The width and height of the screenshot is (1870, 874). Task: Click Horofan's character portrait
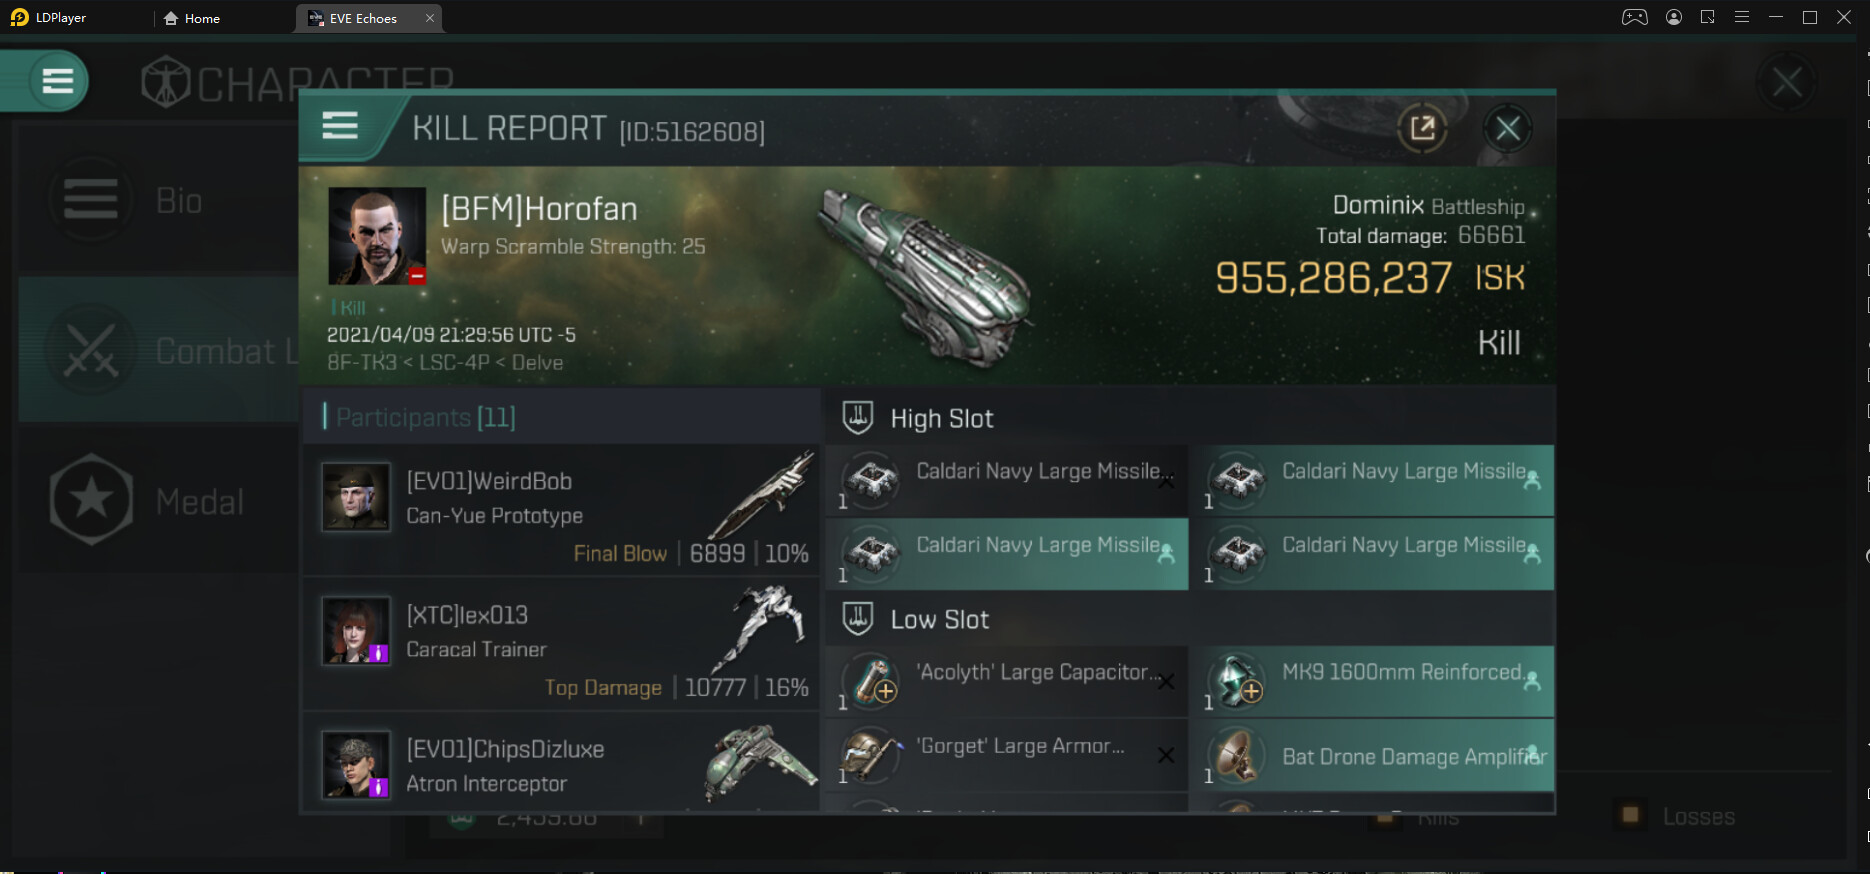(x=377, y=236)
